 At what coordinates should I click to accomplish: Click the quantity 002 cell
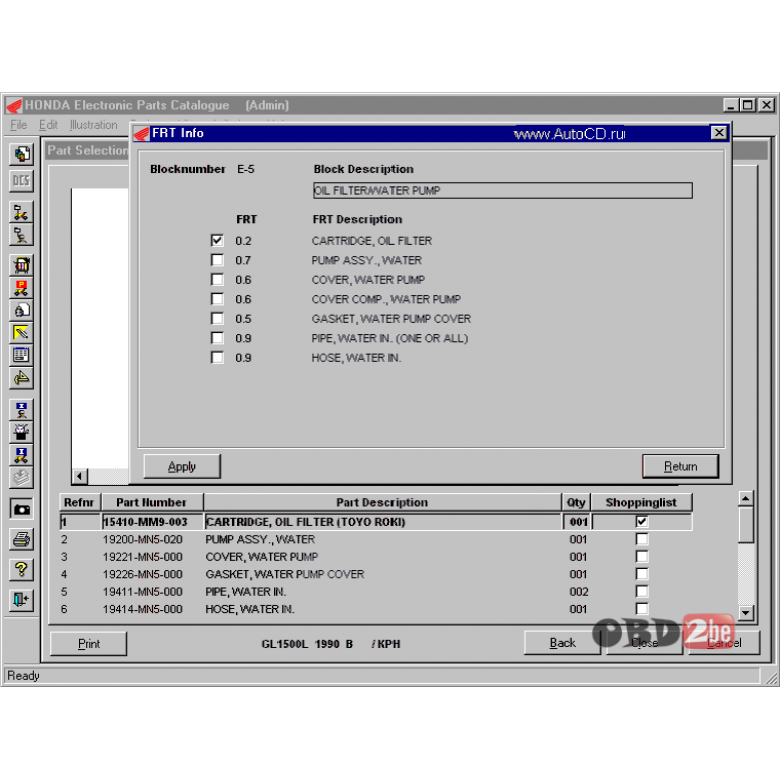point(579,591)
